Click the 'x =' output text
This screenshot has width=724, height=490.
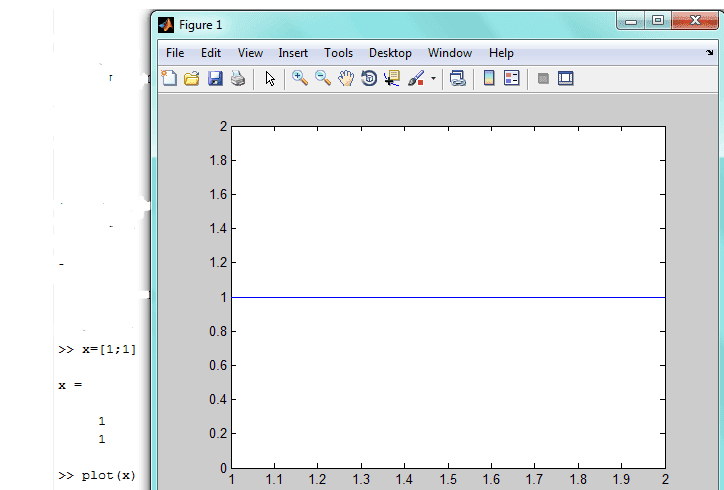70,385
